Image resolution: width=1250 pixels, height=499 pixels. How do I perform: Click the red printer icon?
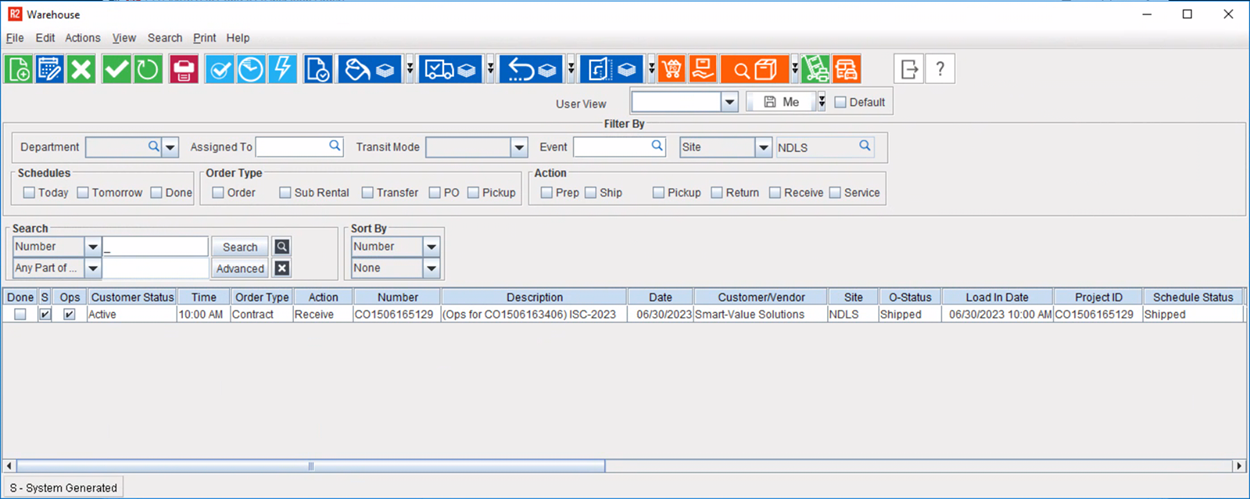coord(183,69)
